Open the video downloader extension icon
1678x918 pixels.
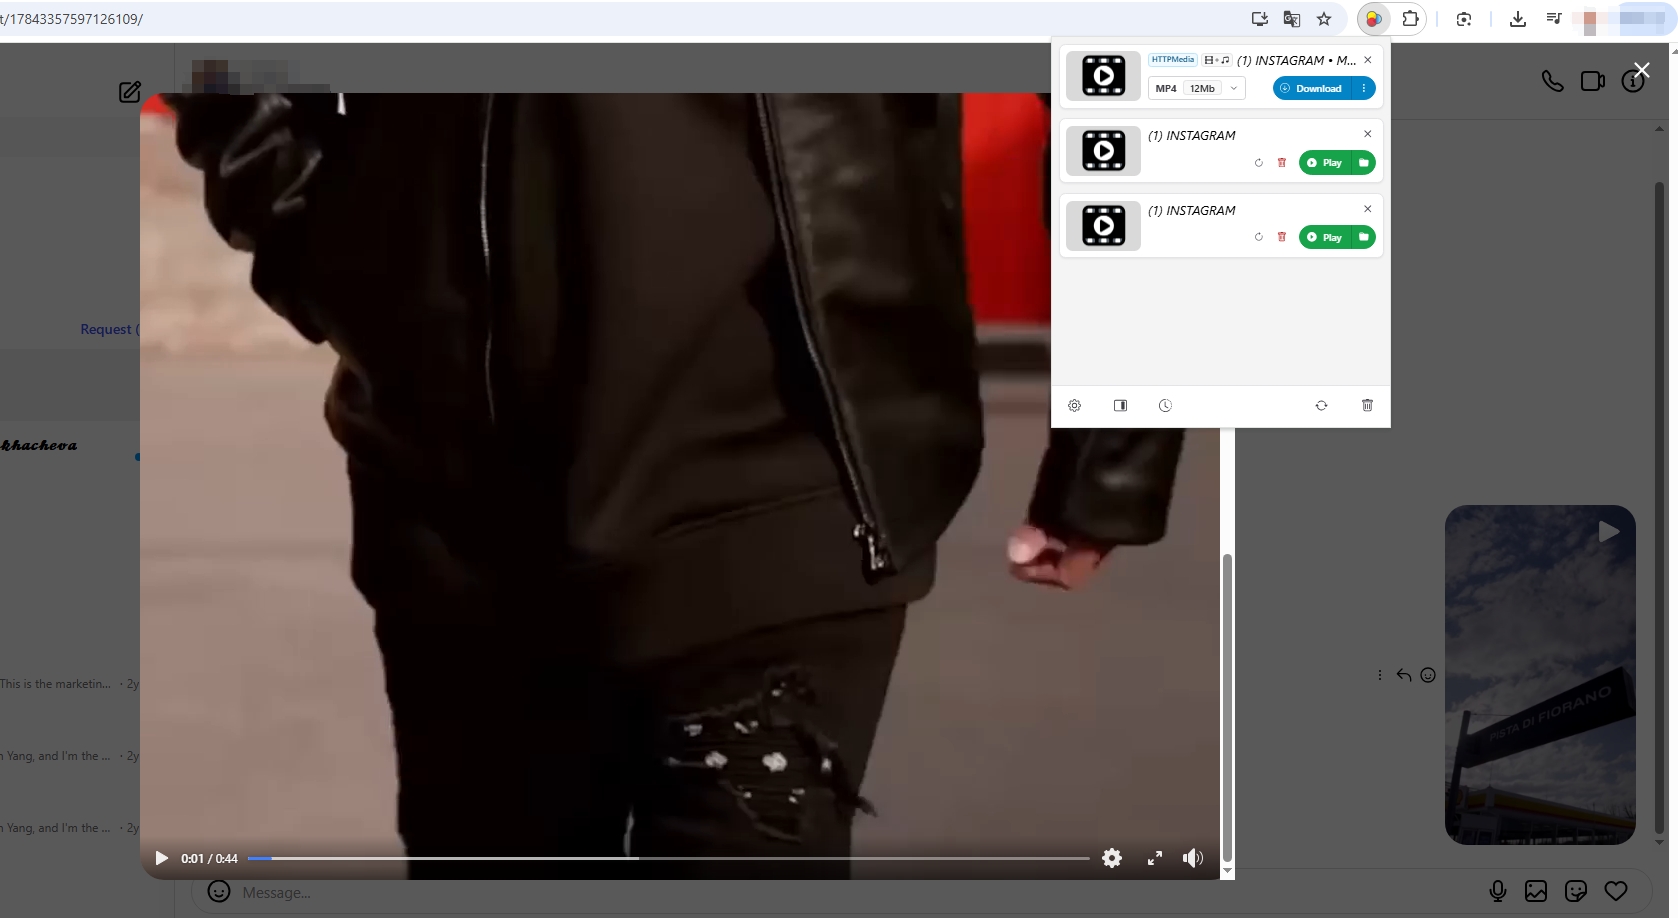pyautogui.click(x=1374, y=19)
